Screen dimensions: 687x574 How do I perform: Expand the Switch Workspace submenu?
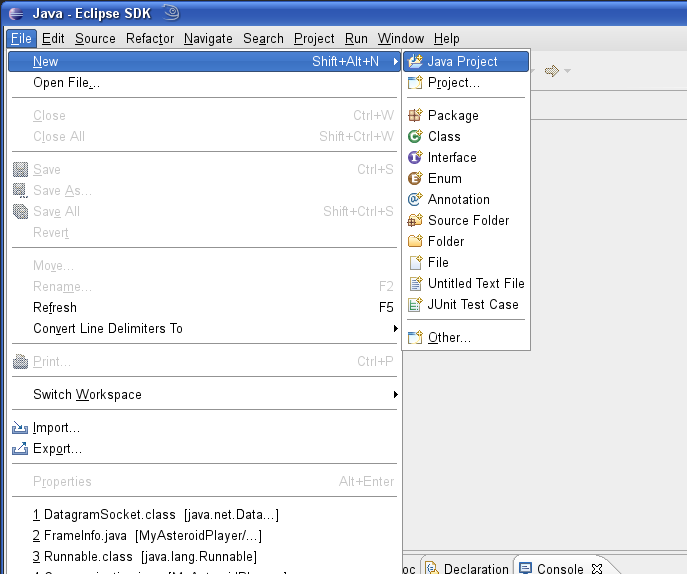396,394
